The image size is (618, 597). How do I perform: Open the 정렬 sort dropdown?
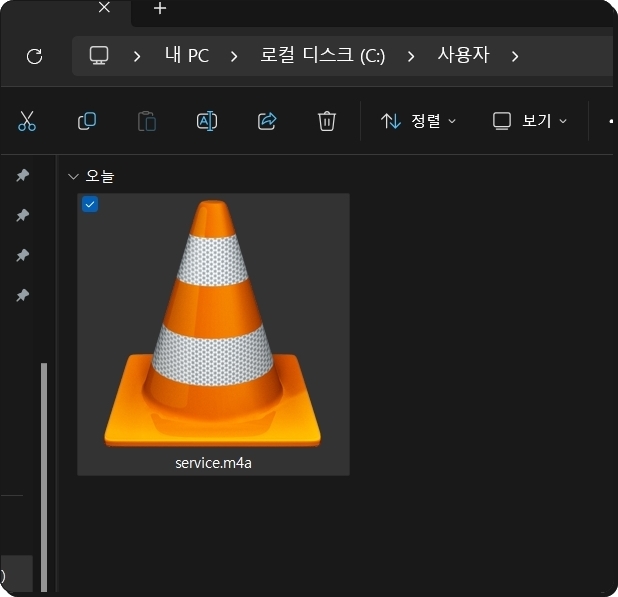coord(419,121)
